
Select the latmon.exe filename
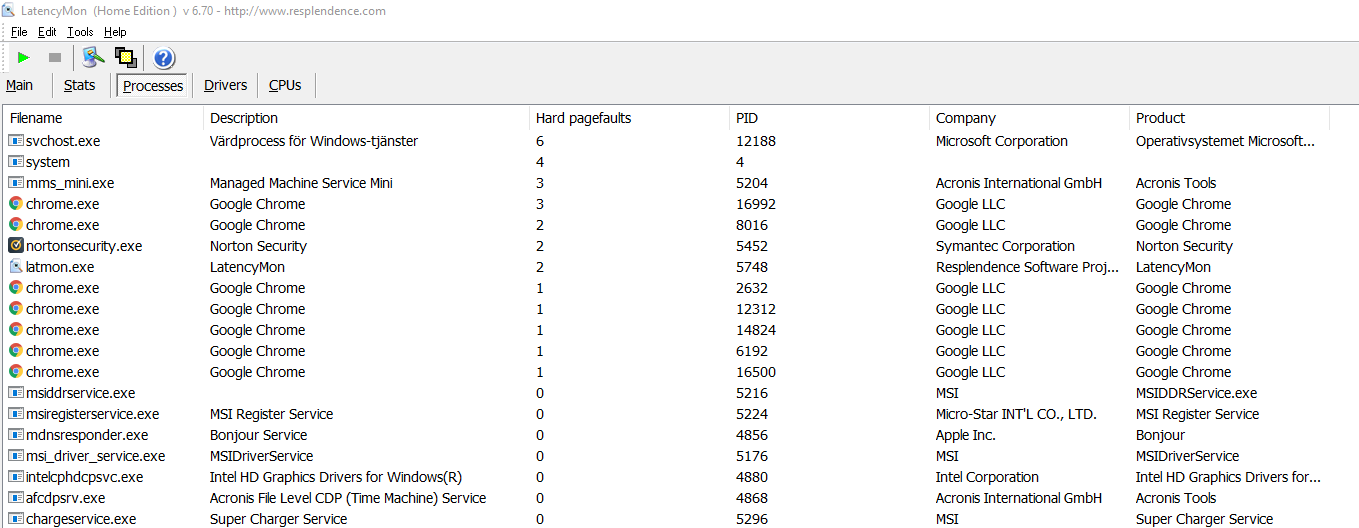pos(60,267)
